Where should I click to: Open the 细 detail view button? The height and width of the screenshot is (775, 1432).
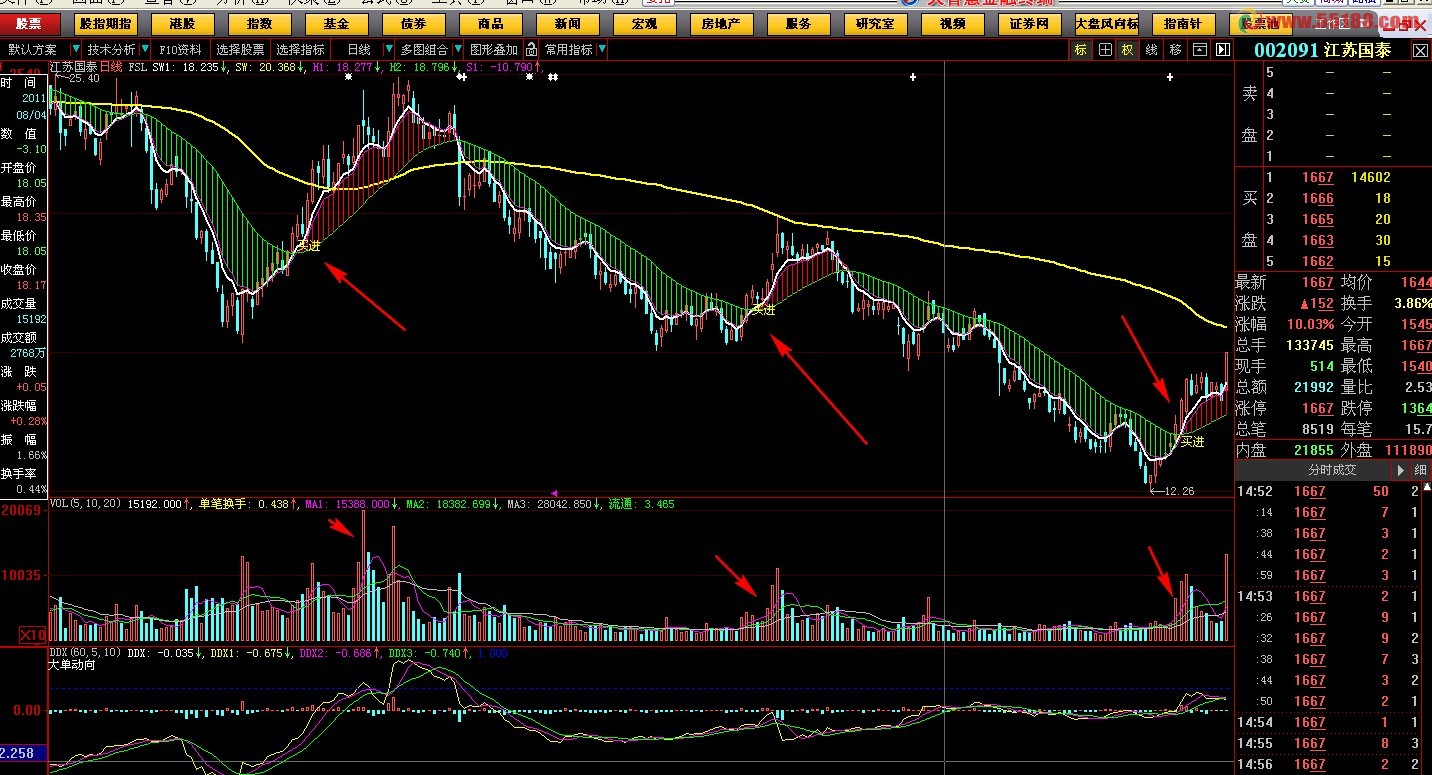[1420, 469]
